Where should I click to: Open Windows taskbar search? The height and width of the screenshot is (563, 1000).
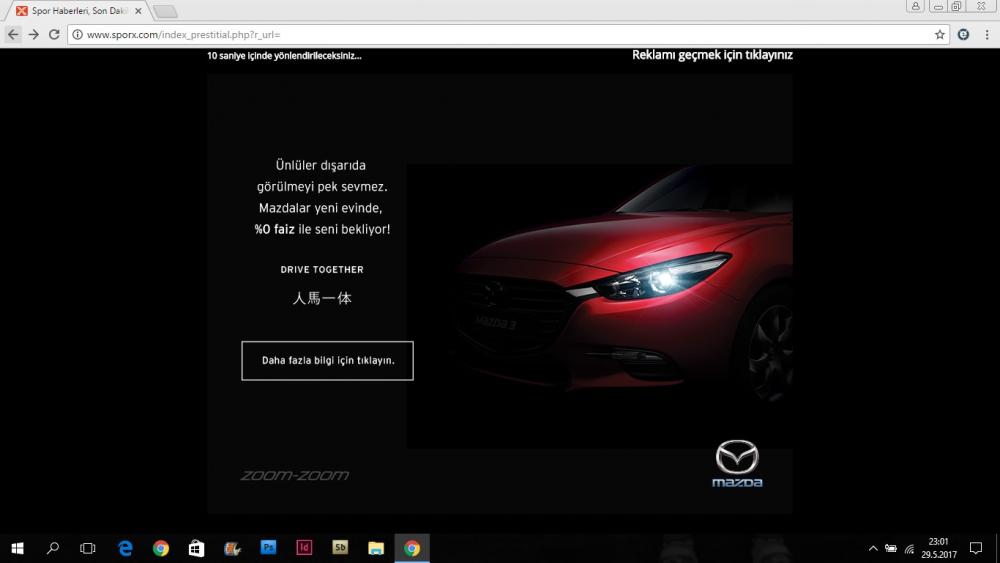tap(53, 548)
